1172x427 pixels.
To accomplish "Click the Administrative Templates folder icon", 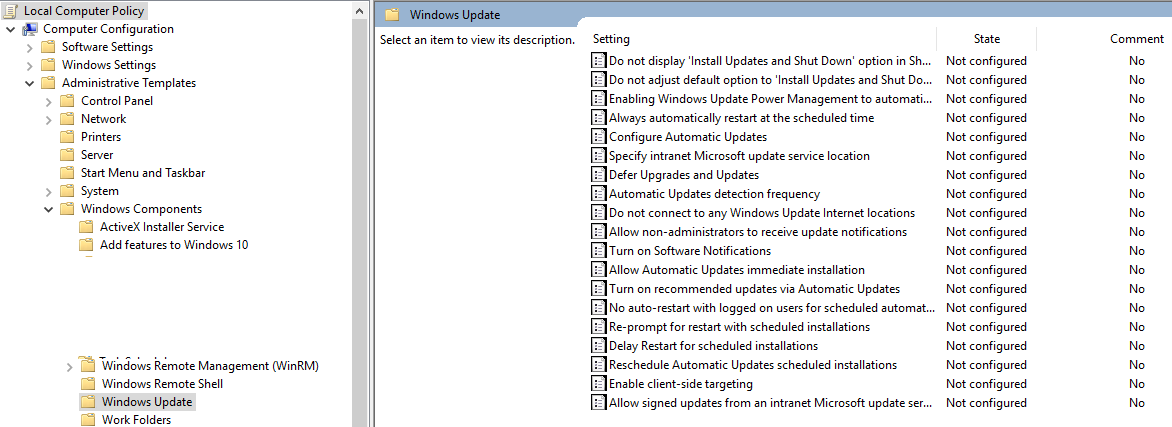I will click(x=49, y=83).
